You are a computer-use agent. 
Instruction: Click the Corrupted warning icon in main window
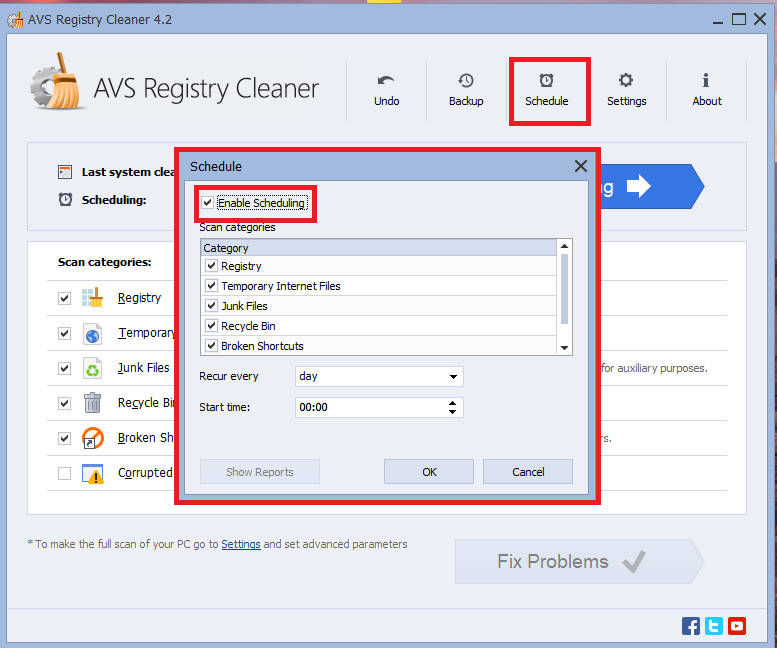(x=93, y=474)
